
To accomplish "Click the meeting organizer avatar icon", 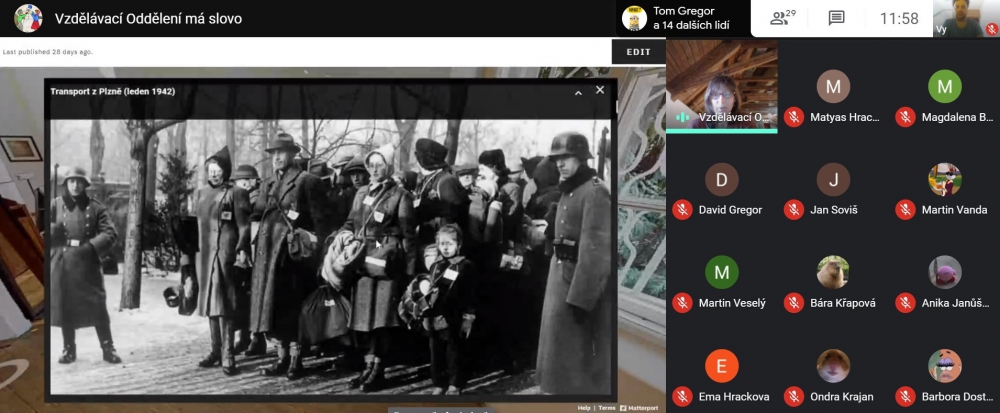I will click(x=28, y=18).
